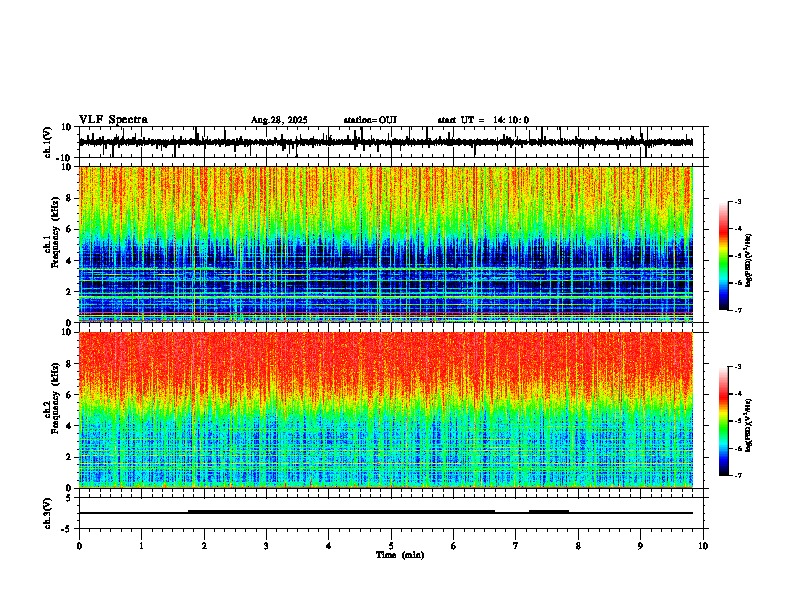Click the ch.2 "Frequency (kHz)" axis label
The width and height of the screenshot is (792, 612).
pos(55,398)
